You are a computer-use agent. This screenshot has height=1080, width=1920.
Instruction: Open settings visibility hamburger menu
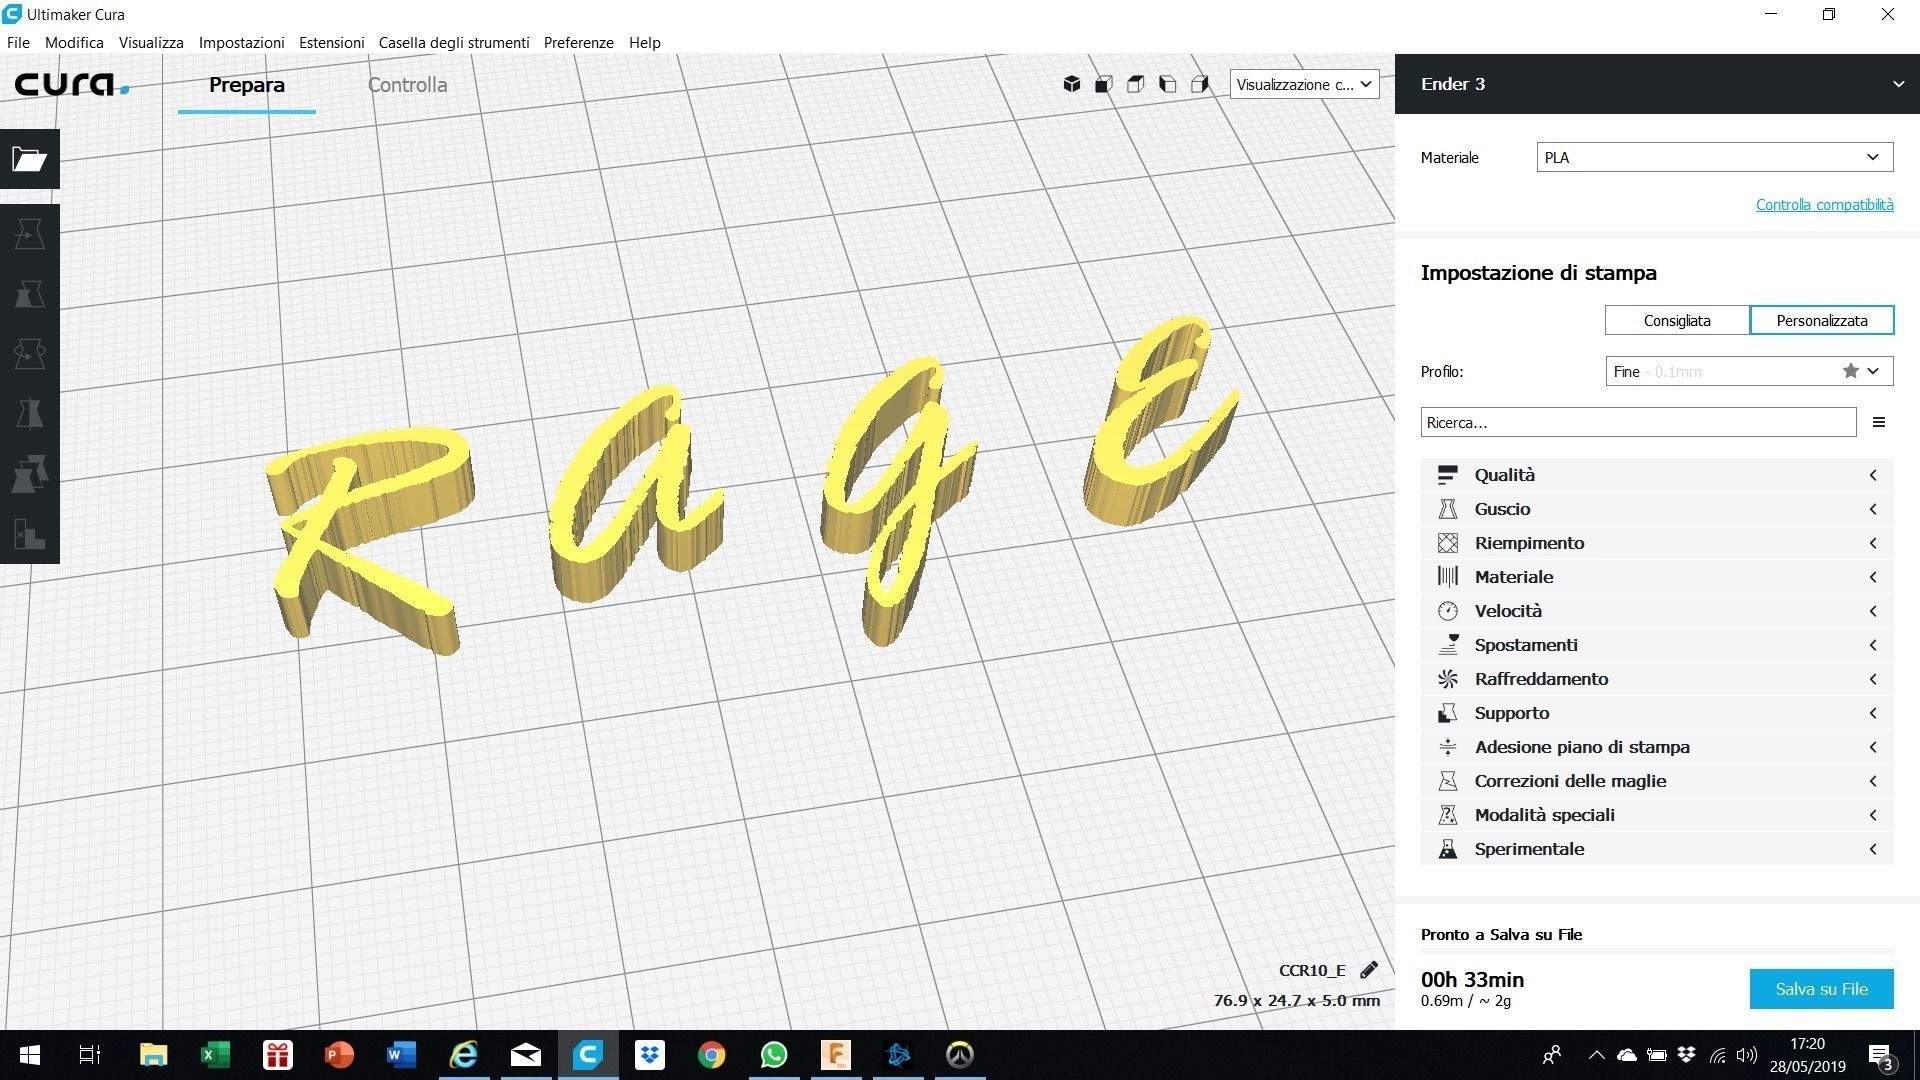(x=1879, y=422)
